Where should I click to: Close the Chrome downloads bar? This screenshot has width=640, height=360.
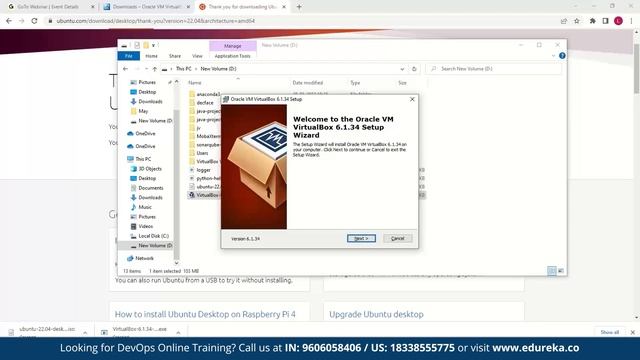coord(633,332)
